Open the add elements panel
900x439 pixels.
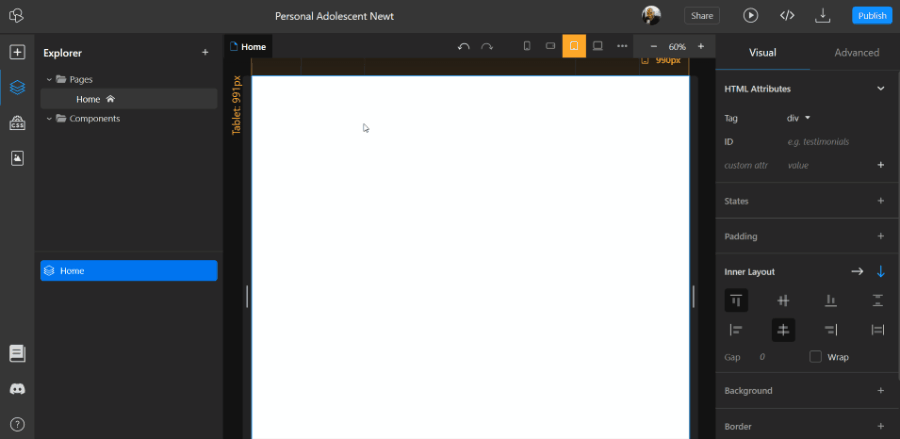17,52
